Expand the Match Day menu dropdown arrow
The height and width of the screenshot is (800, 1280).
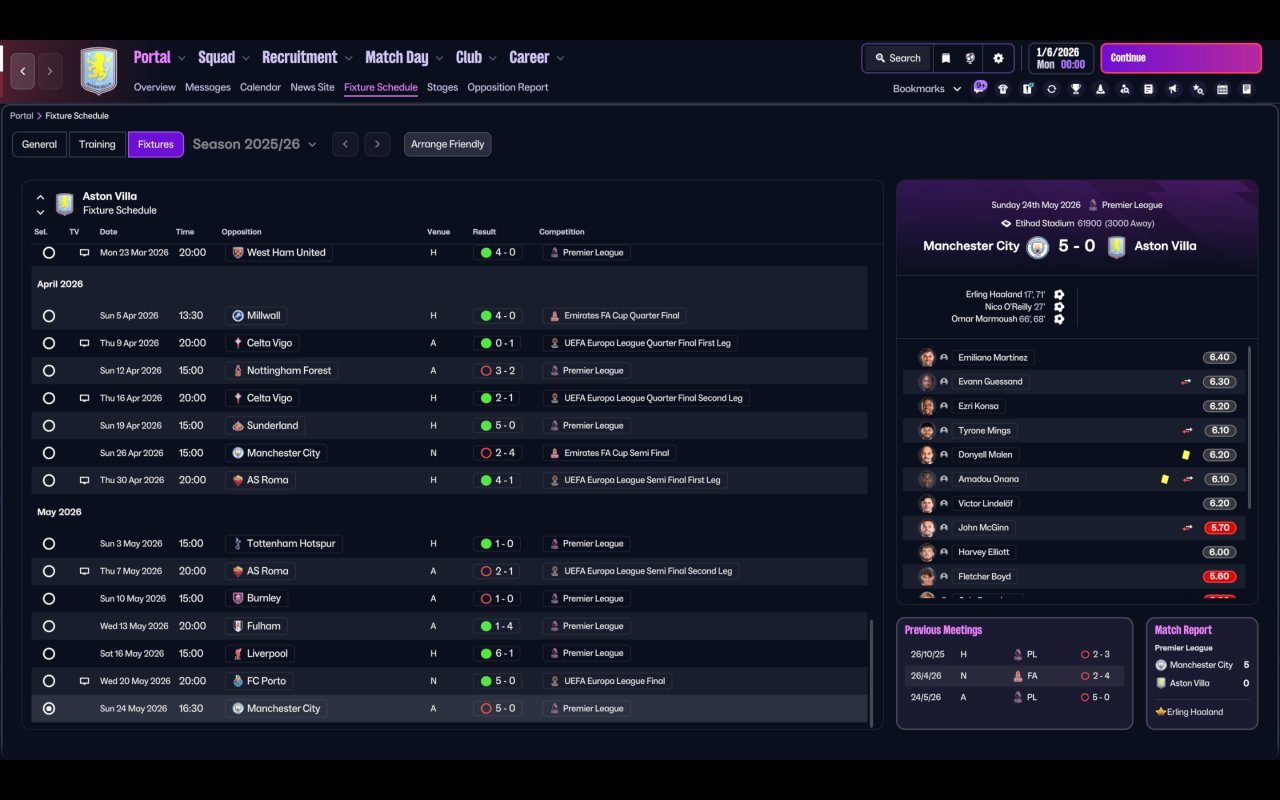point(439,58)
